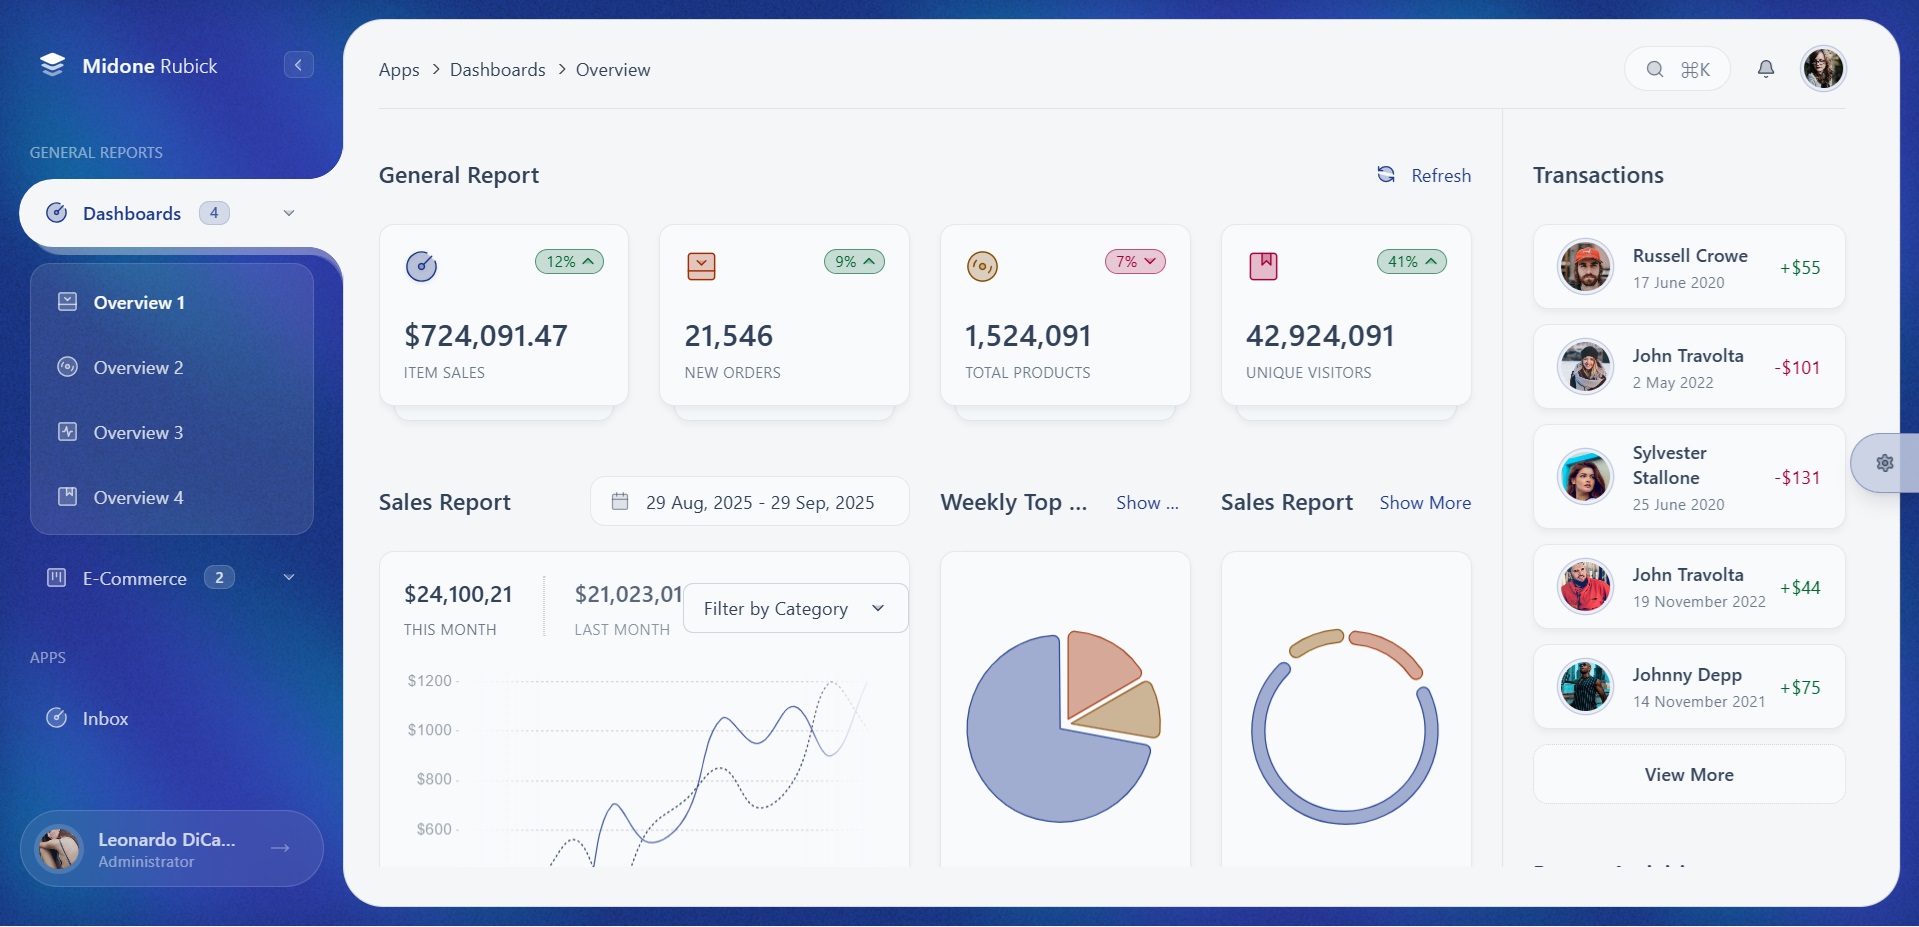The image size is (1919, 927).
Task: Open the Inbox app from sidebar
Action: pyautogui.click(x=105, y=719)
